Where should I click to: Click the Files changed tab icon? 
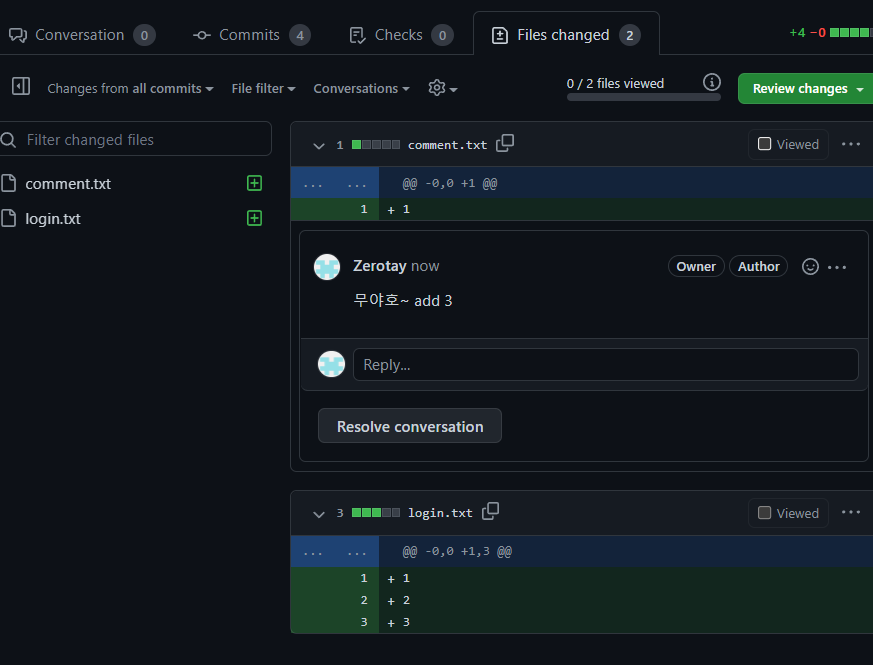pyautogui.click(x=499, y=36)
